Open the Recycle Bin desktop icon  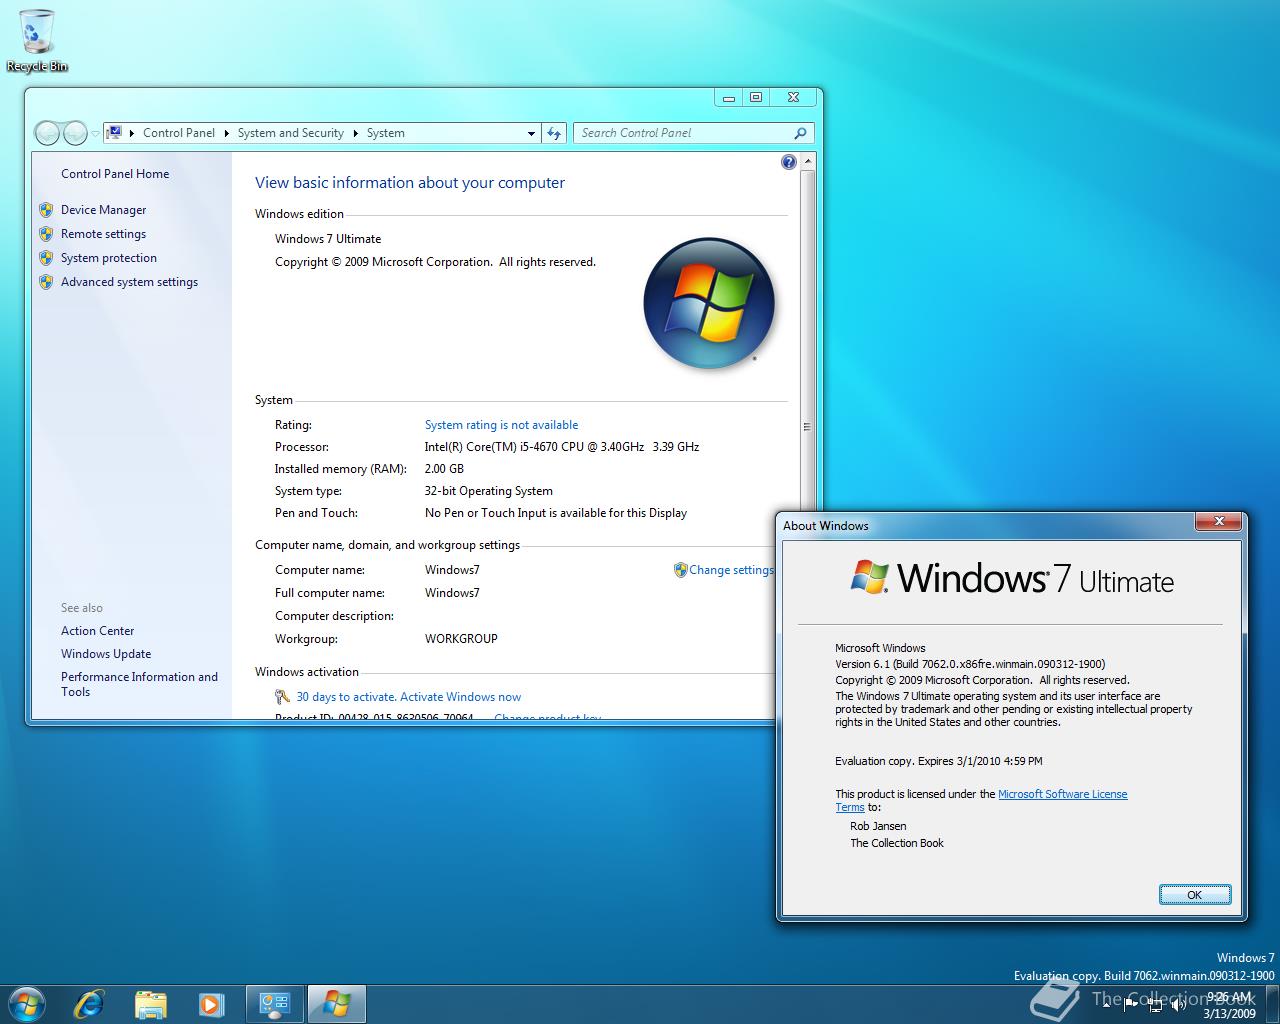(x=37, y=40)
